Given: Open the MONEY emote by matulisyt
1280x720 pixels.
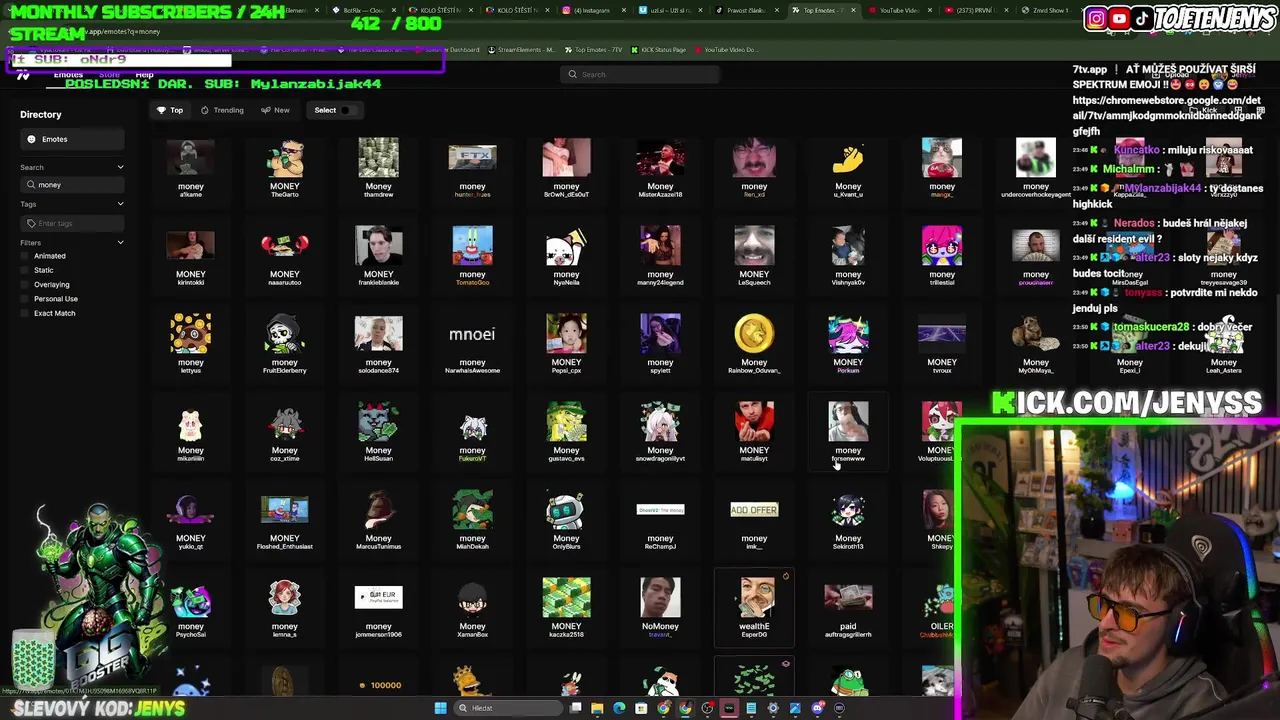Looking at the screenshot, I should [754, 431].
